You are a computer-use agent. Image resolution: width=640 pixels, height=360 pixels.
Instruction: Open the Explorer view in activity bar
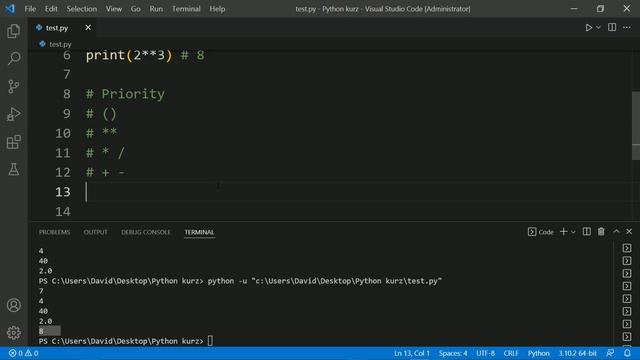[13, 31]
